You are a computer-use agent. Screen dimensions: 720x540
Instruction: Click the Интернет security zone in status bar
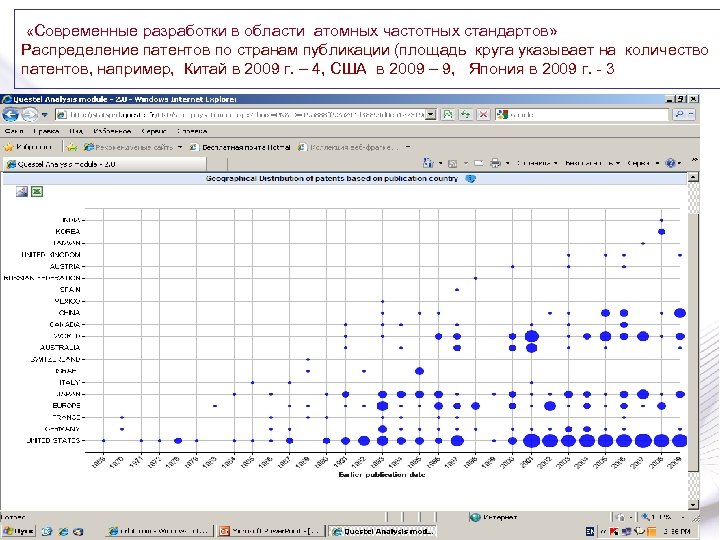coord(493,518)
